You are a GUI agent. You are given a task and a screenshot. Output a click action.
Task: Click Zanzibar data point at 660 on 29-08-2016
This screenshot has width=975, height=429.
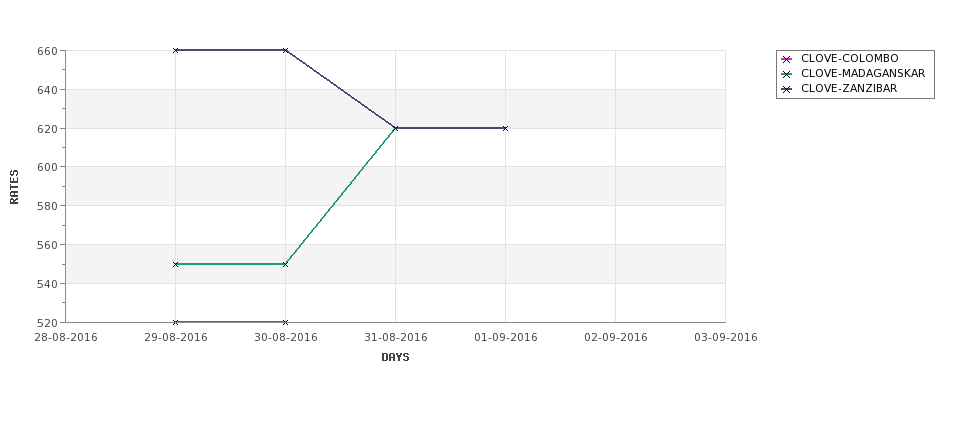175,50
